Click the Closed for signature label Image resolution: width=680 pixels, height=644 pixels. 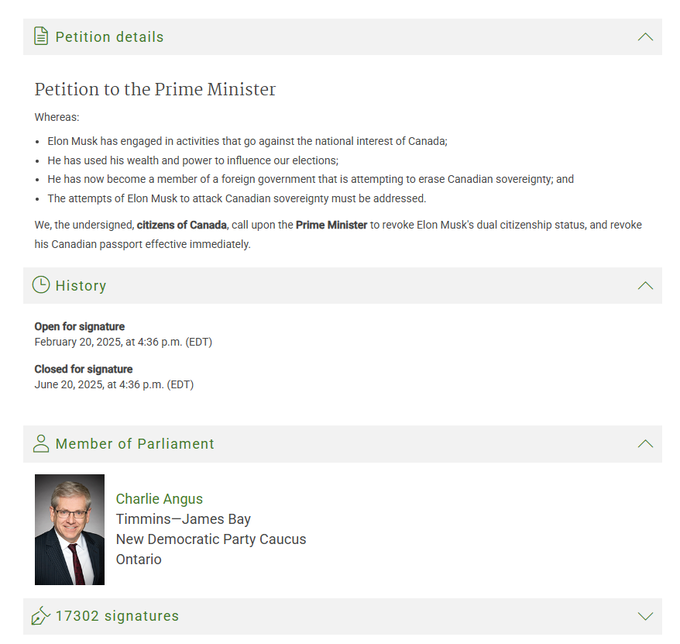point(84,369)
